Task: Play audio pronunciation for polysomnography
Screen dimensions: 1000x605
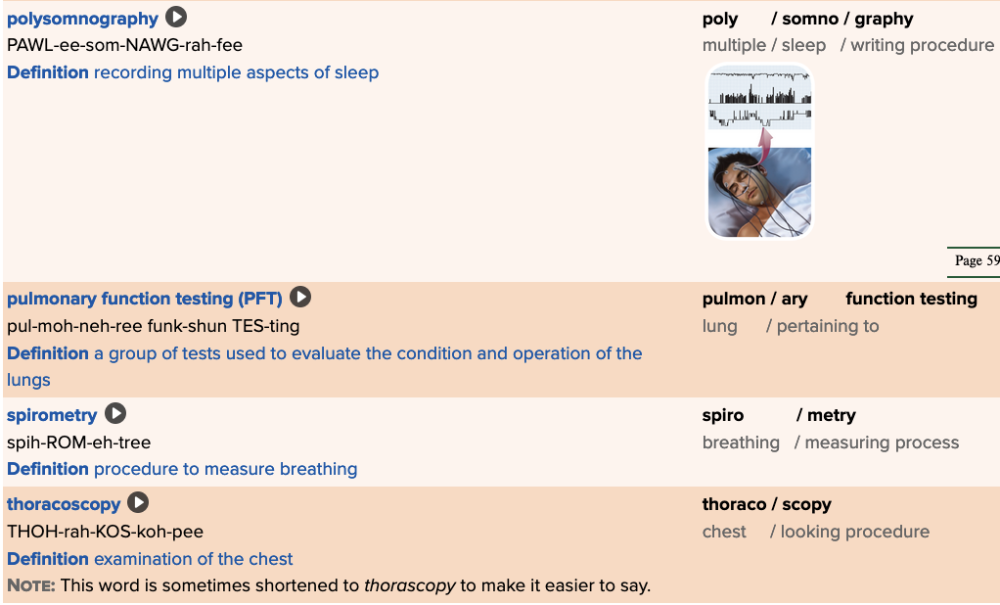Action: pyautogui.click(x=176, y=17)
